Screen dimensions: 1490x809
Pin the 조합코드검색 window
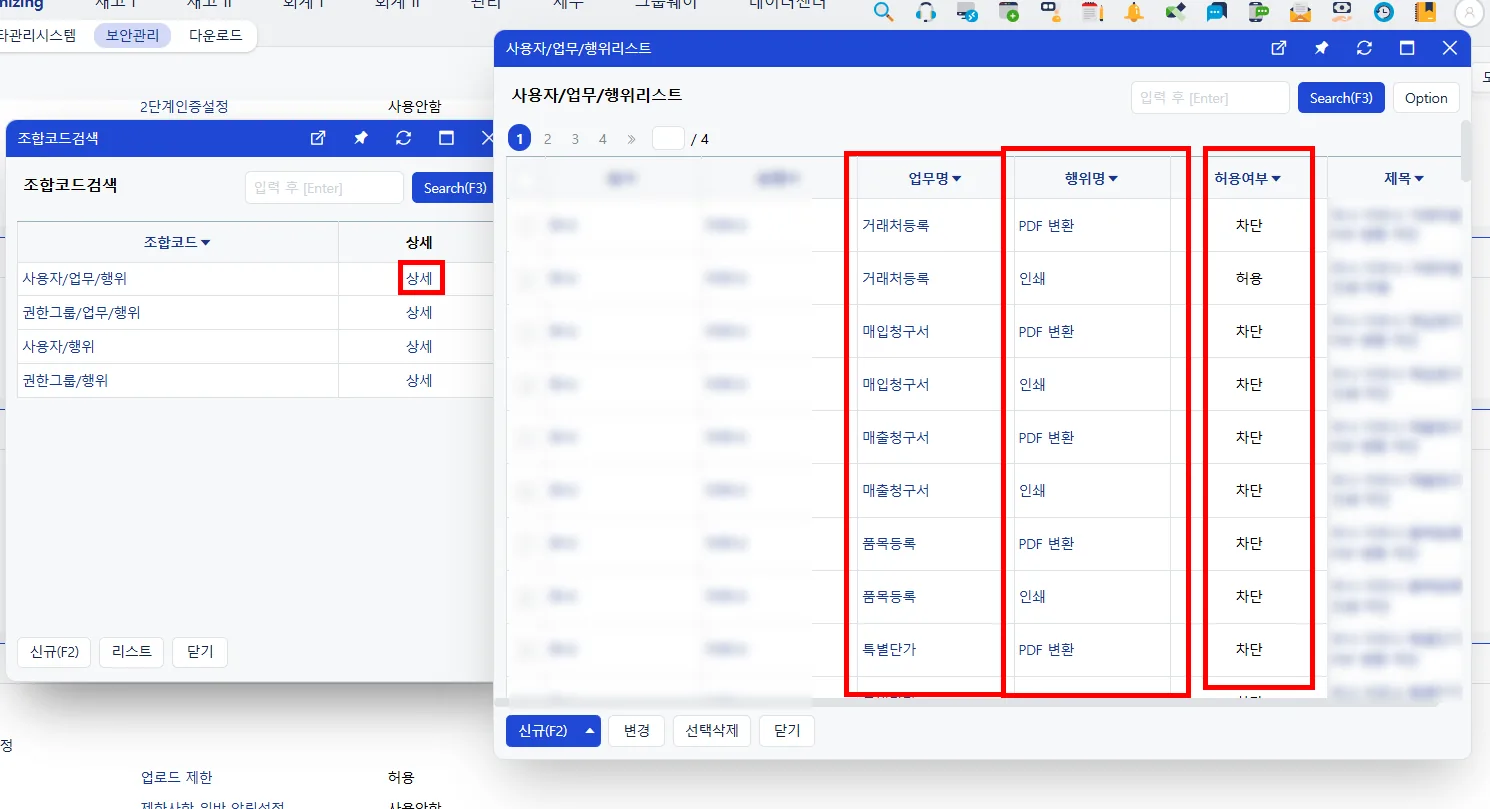pyautogui.click(x=361, y=138)
